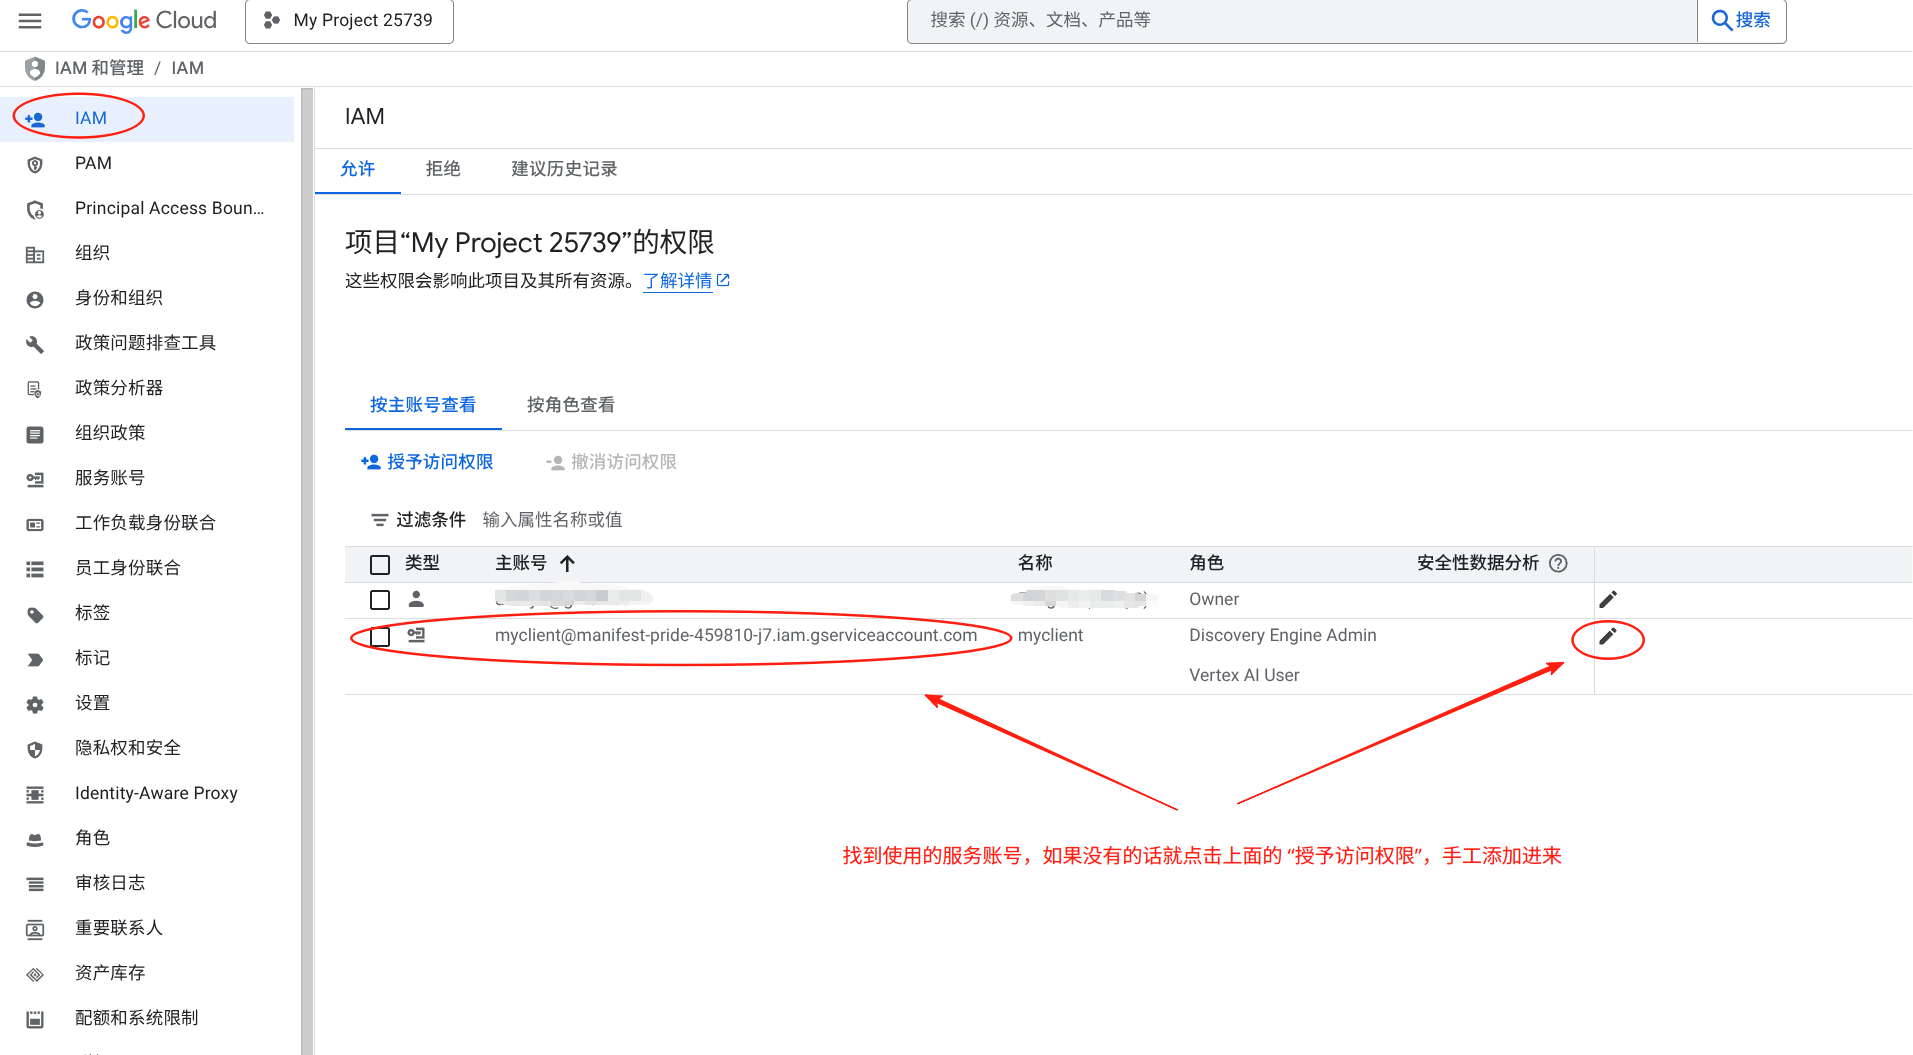
Task: Check the myclient service account checkbox
Action: (x=380, y=637)
